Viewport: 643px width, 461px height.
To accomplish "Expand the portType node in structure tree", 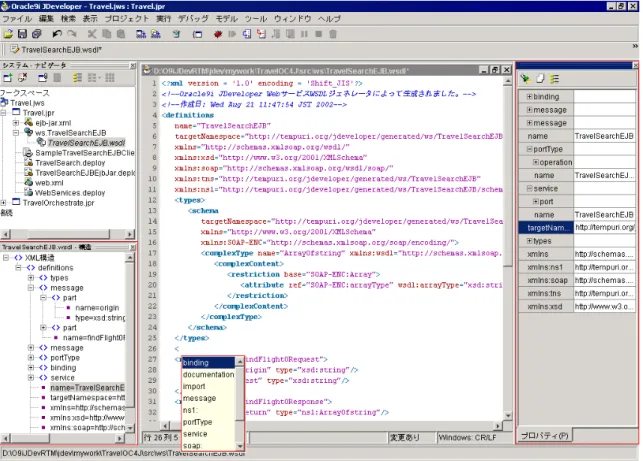I will tap(31, 358).
